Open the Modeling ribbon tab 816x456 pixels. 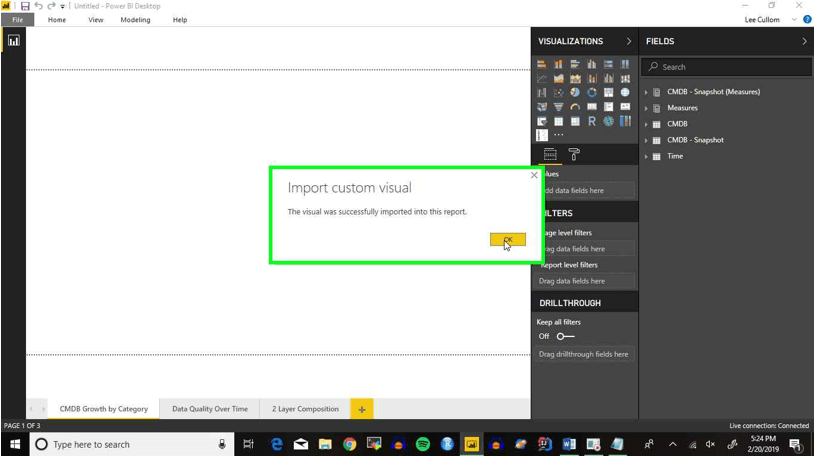point(135,20)
